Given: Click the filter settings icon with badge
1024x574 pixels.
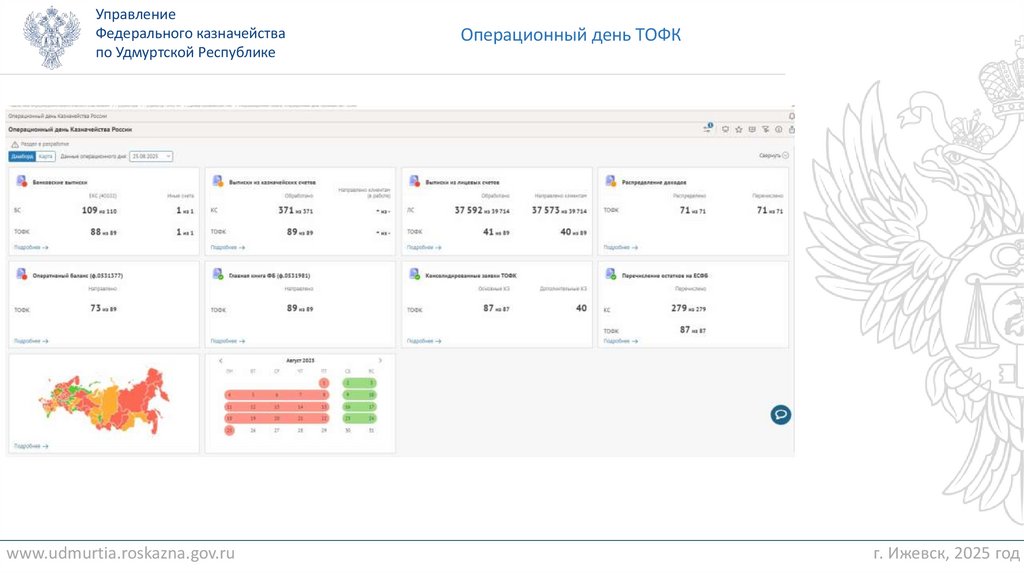Looking at the screenshot, I should click(707, 129).
